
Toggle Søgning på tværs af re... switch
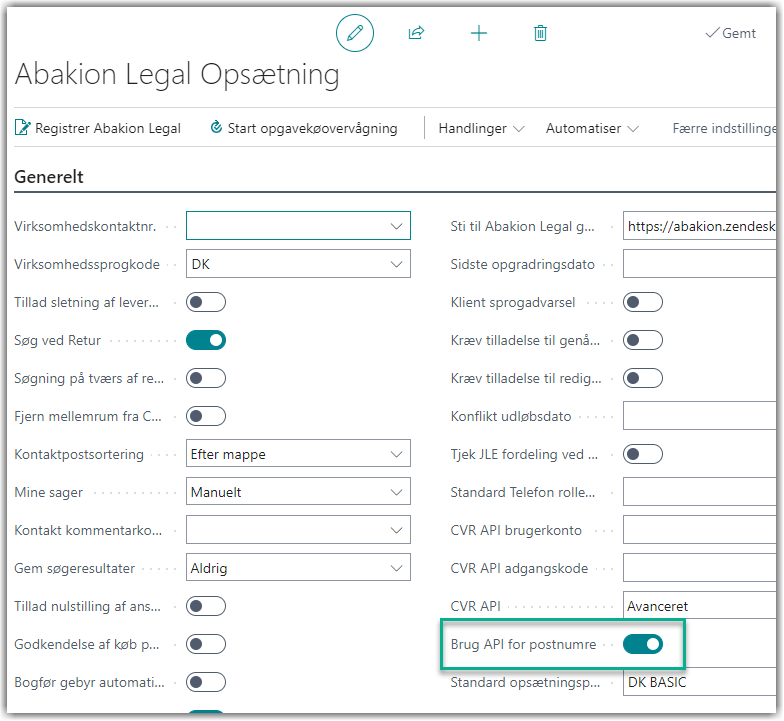pyautogui.click(x=206, y=378)
